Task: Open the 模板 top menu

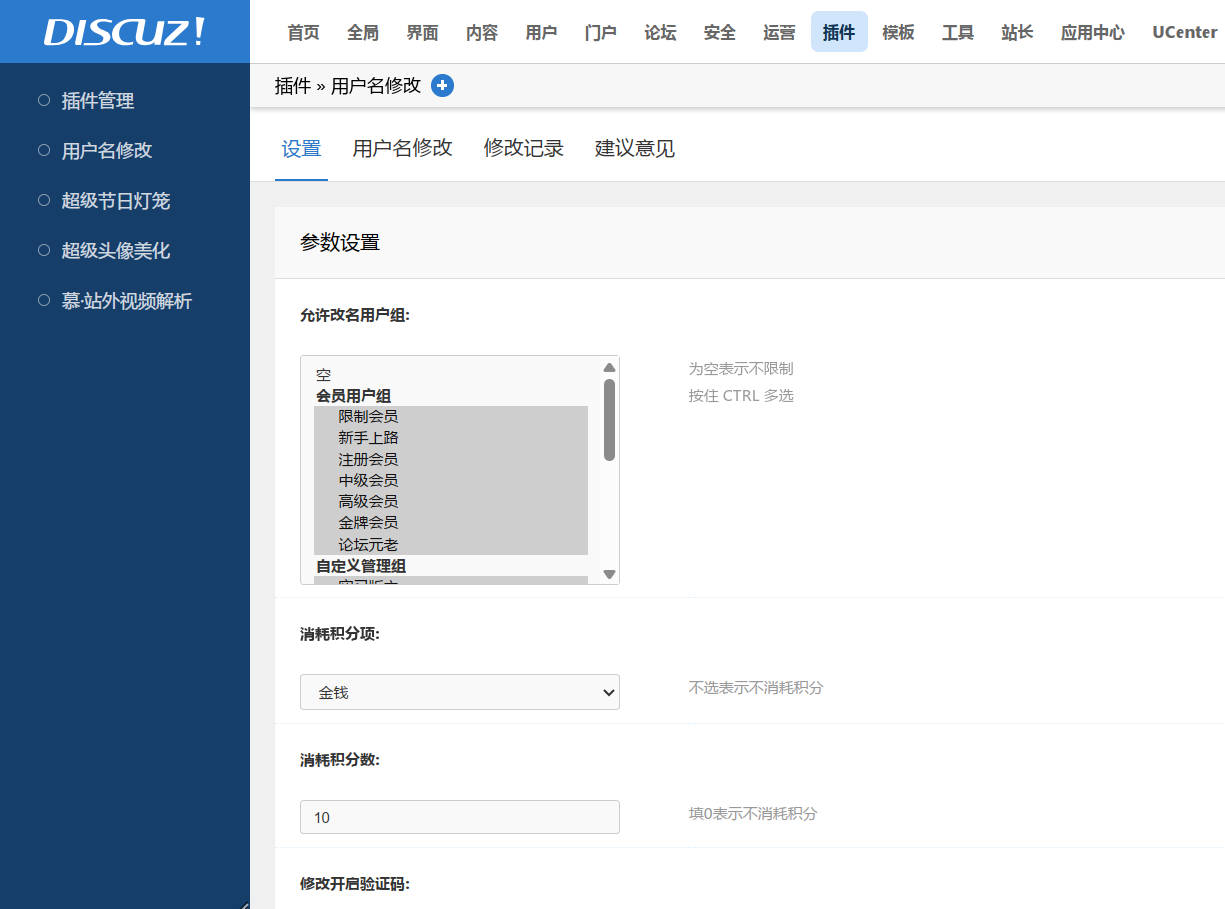Action: [x=898, y=32]
